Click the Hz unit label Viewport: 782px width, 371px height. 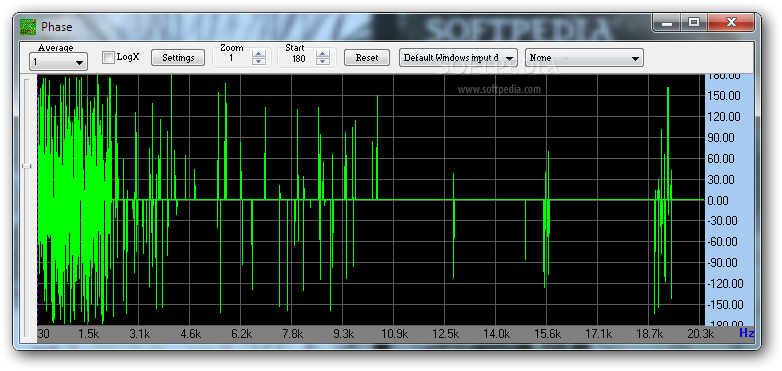coord(747,333)
